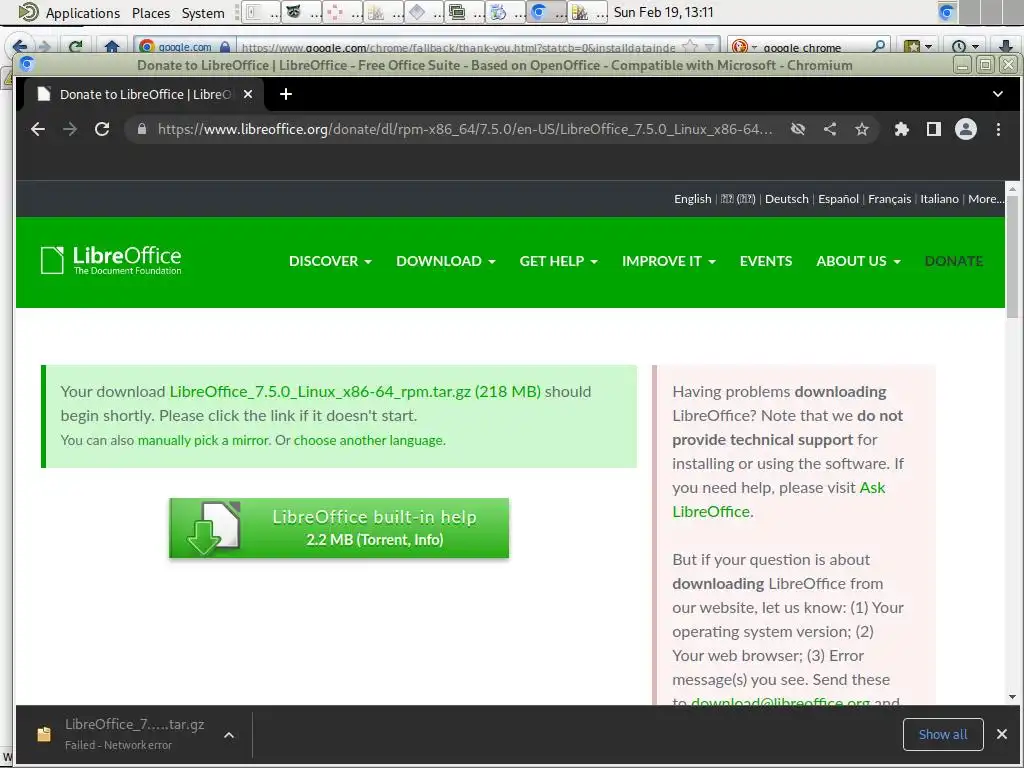This screenshot has width=1024, height=768.
Task: Switch language to Italiano
Action: [939, 199]
